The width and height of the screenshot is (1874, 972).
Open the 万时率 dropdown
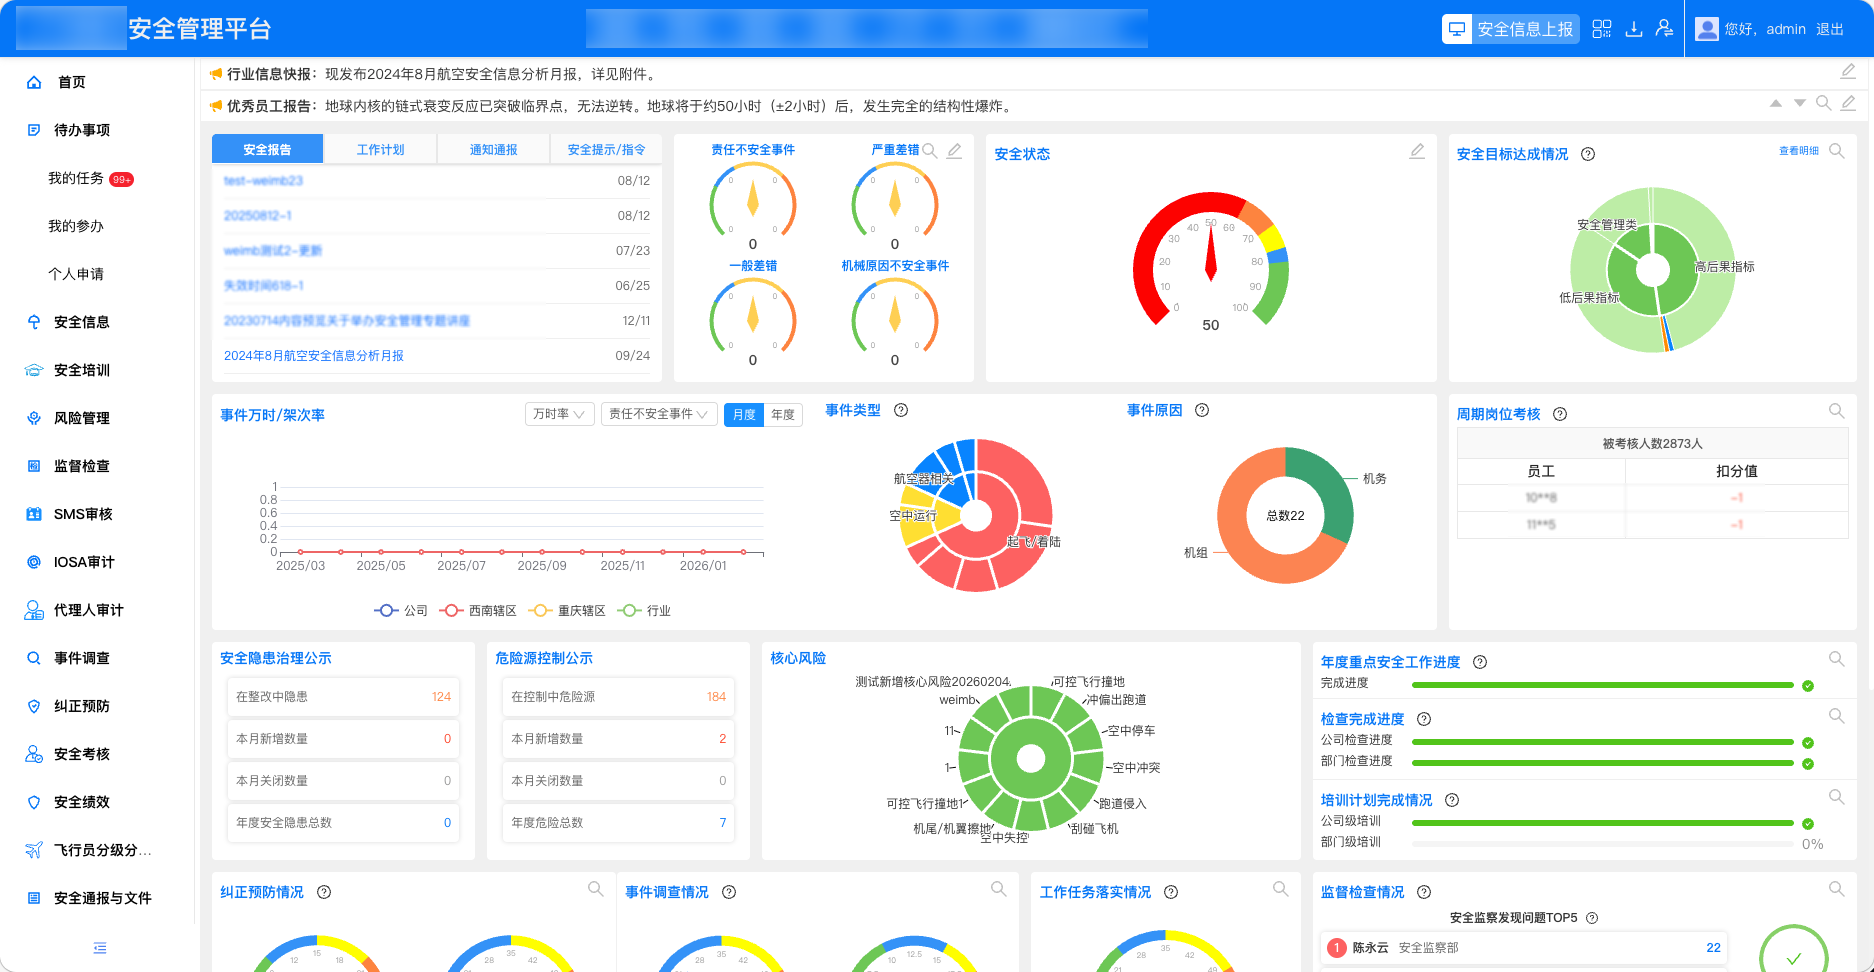click(558, 413)
